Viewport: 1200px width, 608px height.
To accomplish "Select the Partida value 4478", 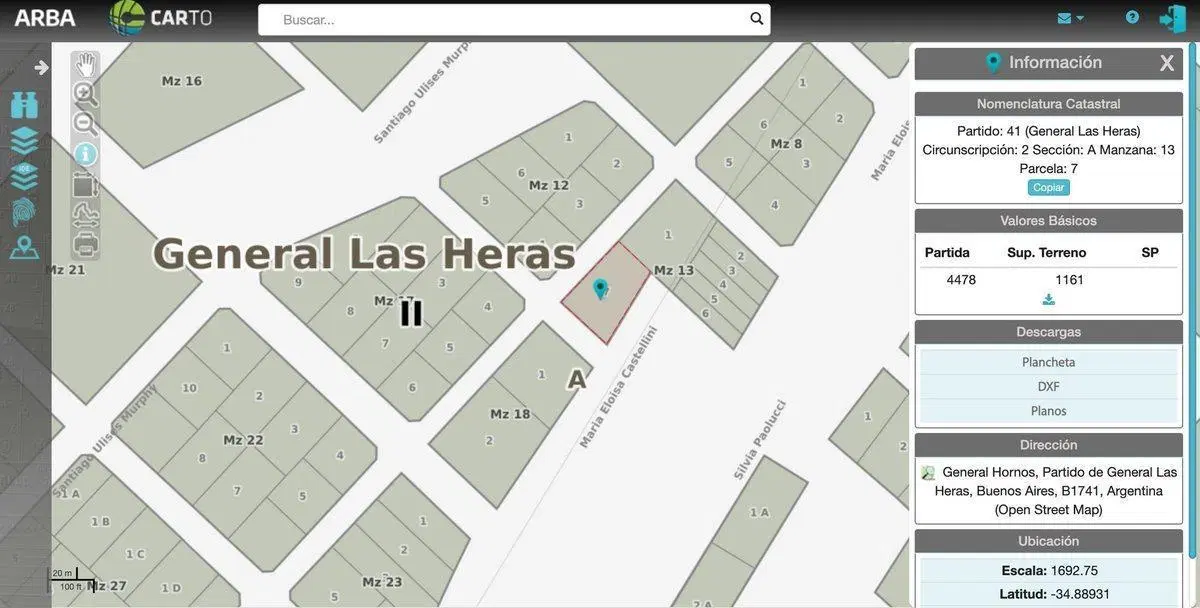I will tap(961, 280).
